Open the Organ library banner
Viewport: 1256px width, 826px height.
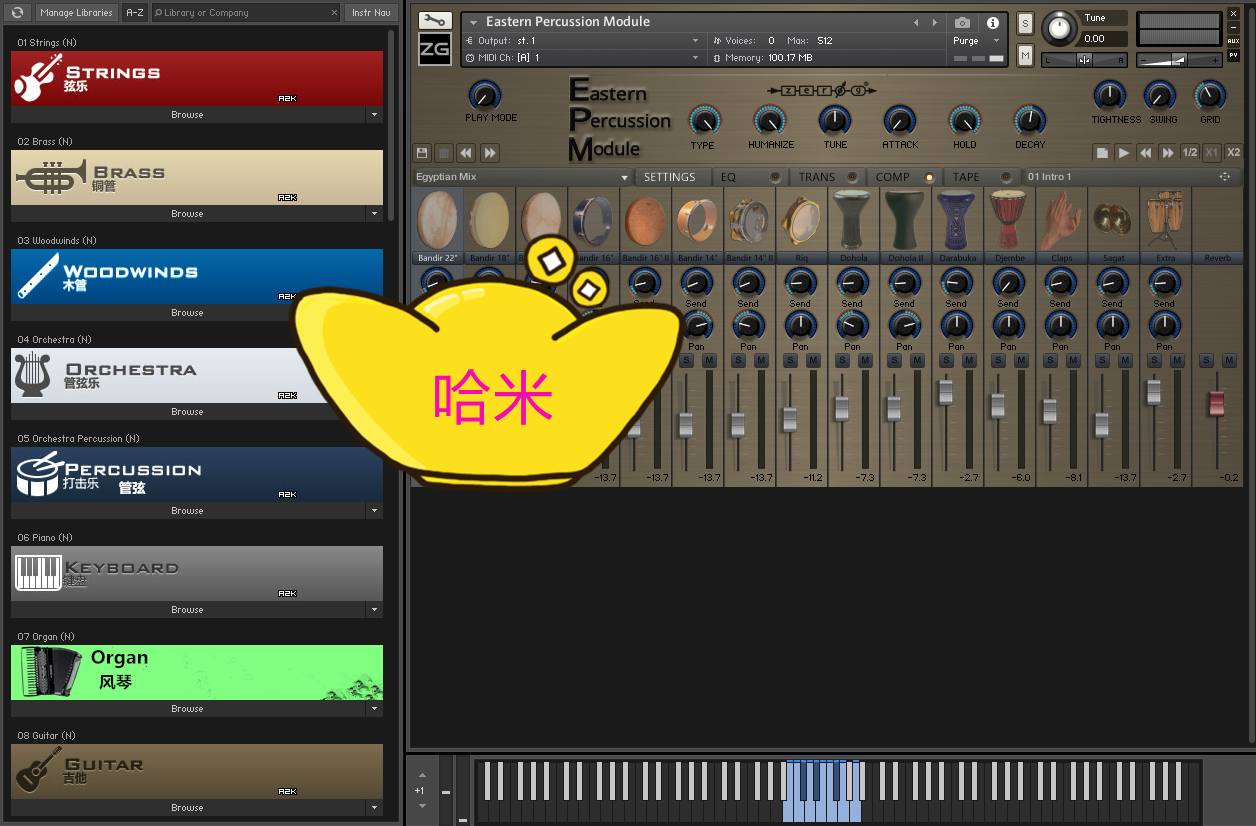pyautogui.click(x=197, y=672)
